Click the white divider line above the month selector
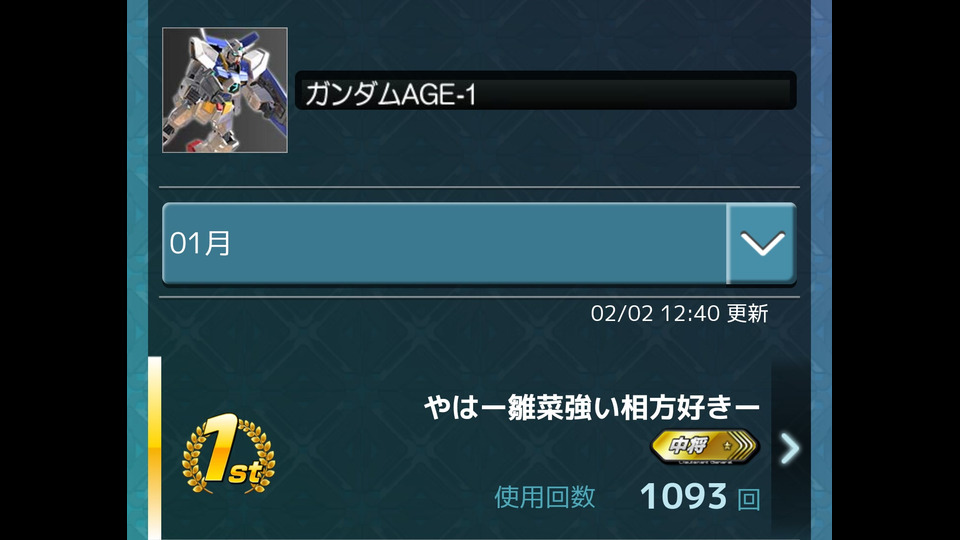This screenshot has height=540, width=960. pyautogui.click(x=479, y=187)
